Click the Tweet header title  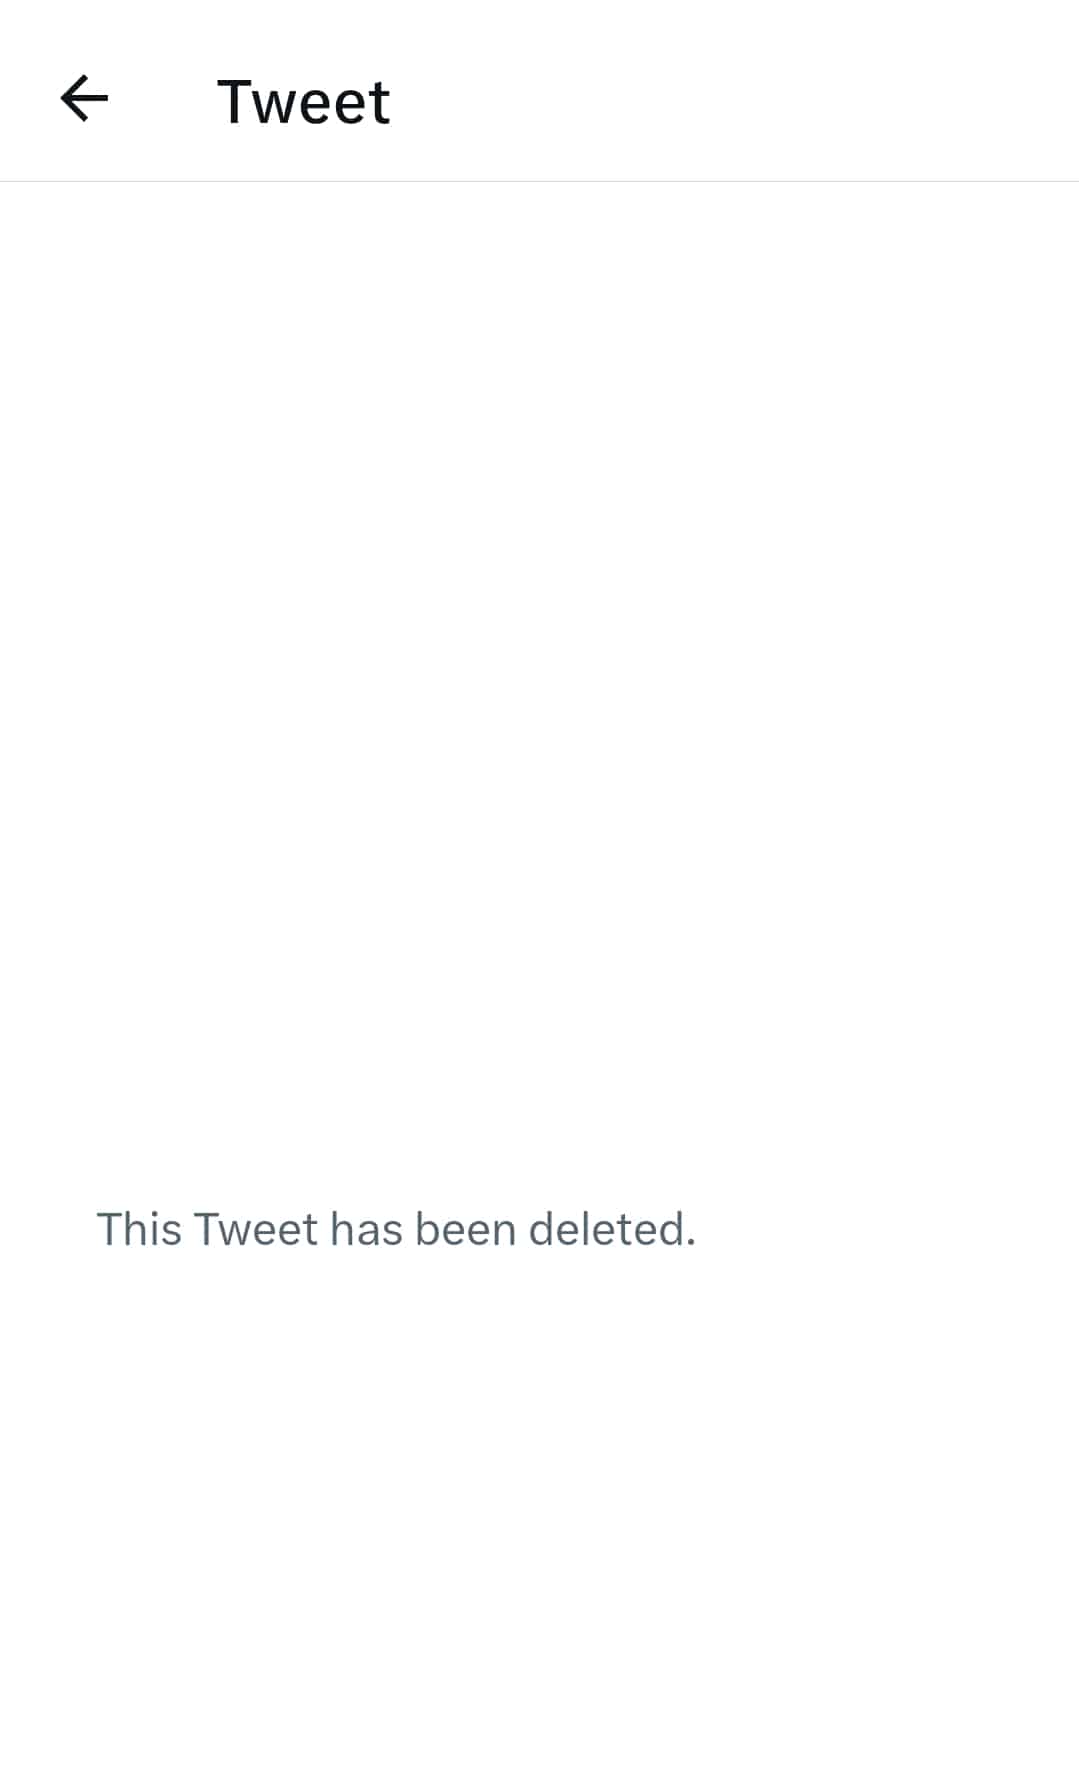(x=303, y=102)
